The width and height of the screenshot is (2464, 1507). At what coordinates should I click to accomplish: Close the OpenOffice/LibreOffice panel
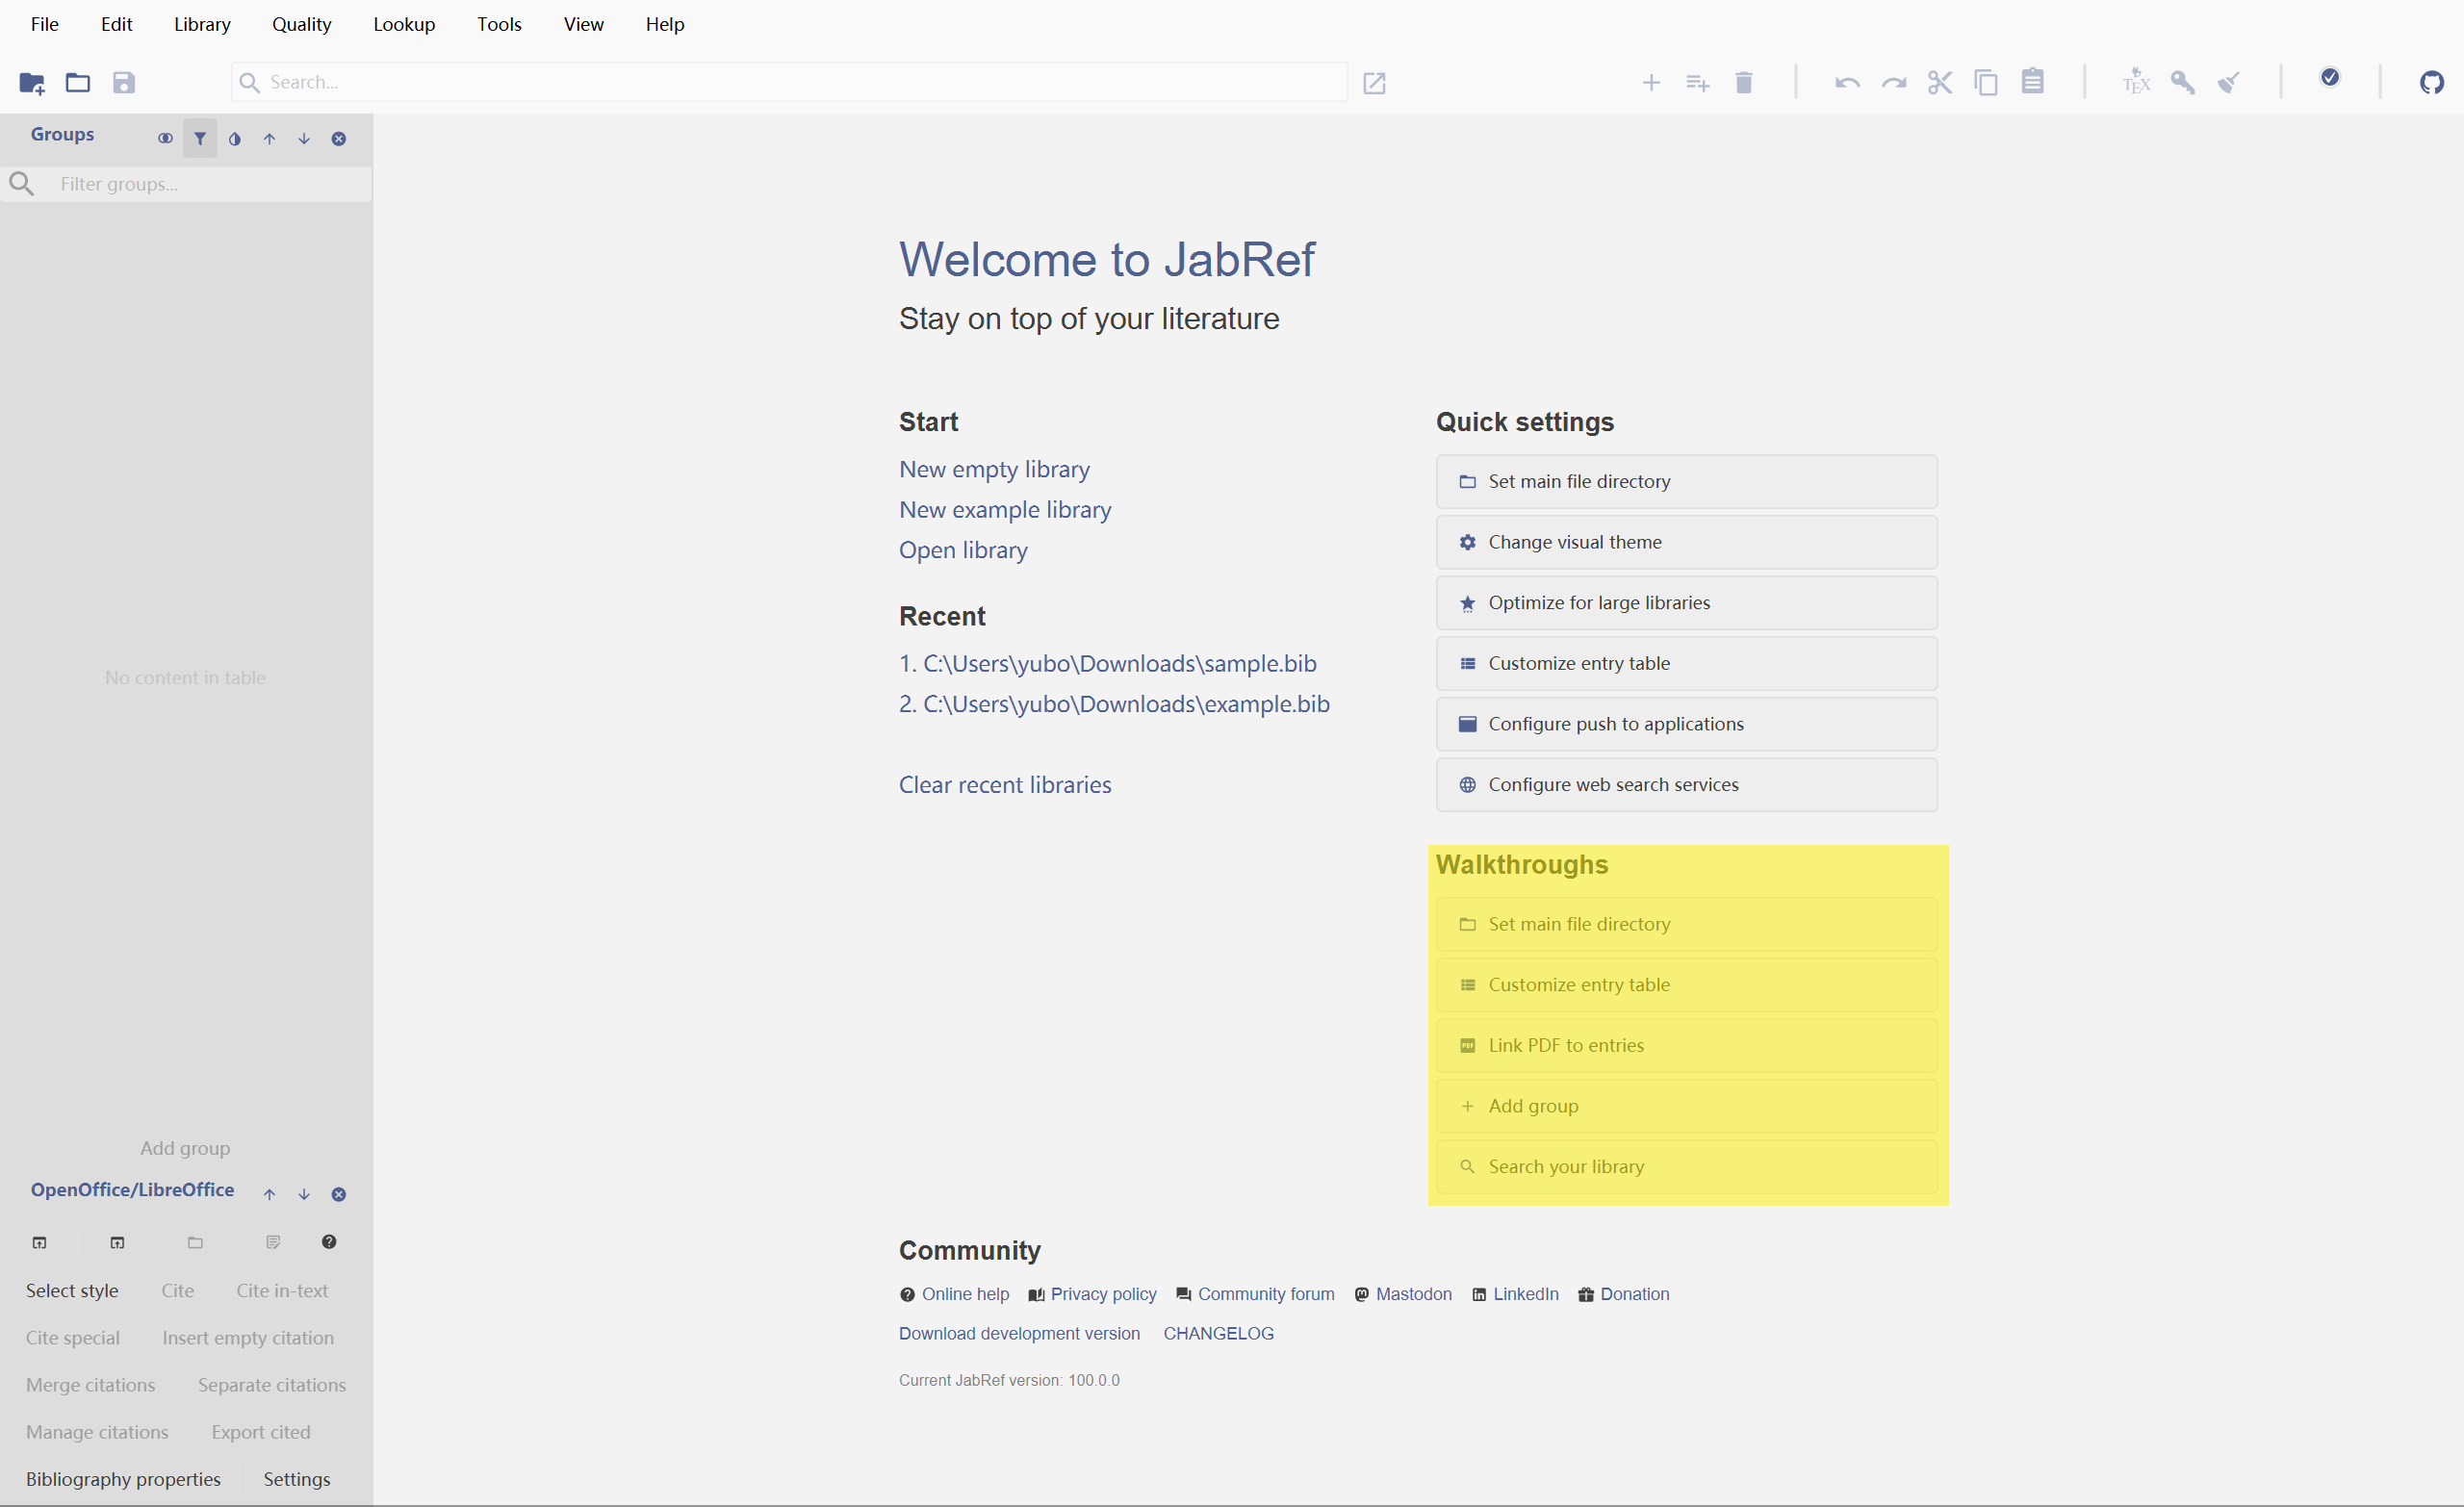click(x=339, y=1195)
